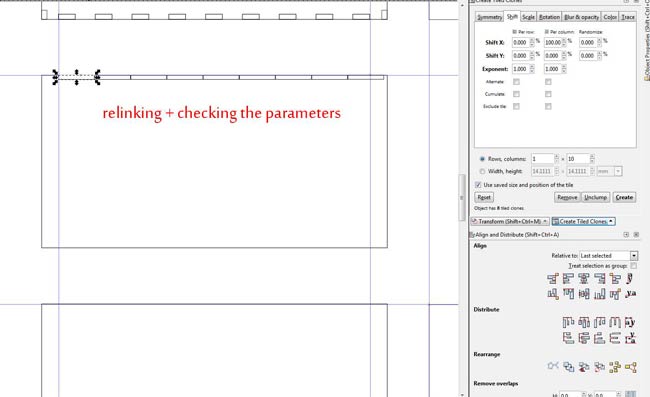Click the Create button
Viewport: 650px width, 397px height.
click(624, 197)
